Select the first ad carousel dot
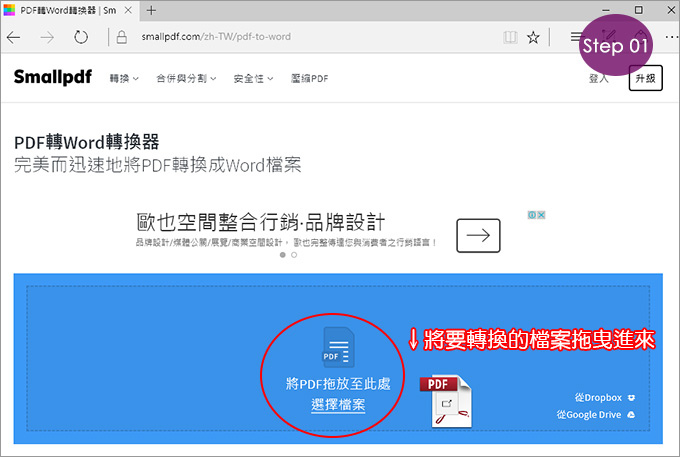The width and height of the screenshot is (680, 457). [283, 255]
